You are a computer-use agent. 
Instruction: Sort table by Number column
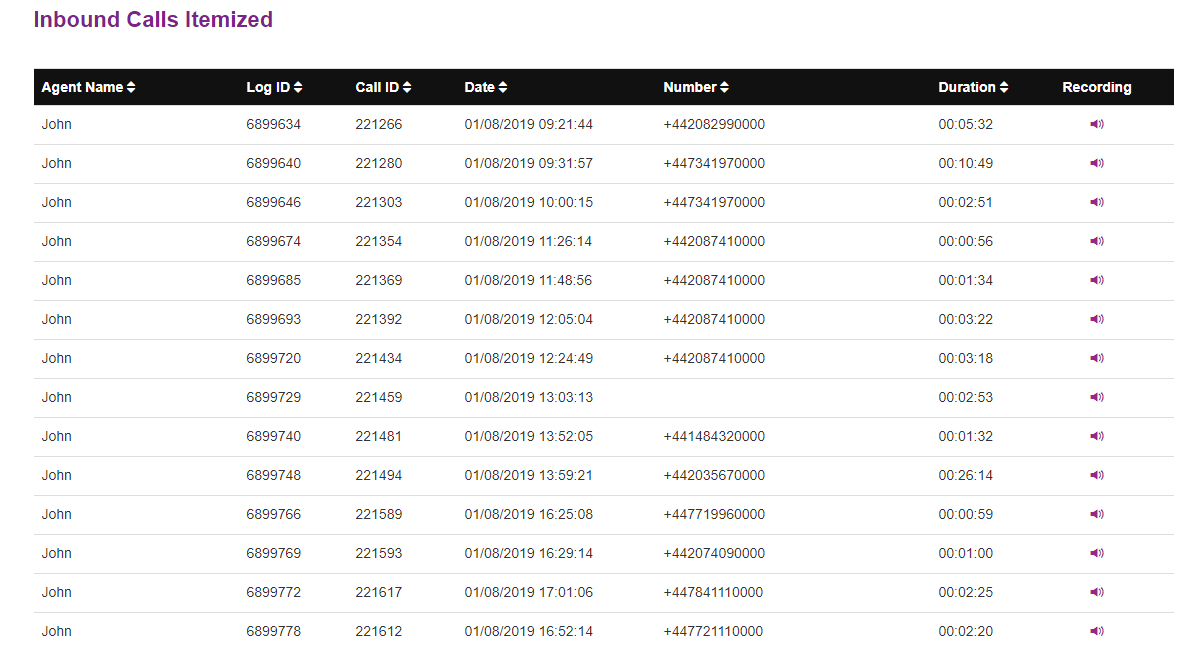[695, 87]
